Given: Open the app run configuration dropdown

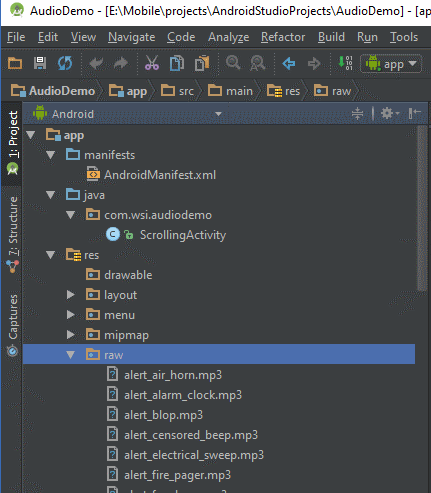Looking at the screenshot, I should [x=391, y=64].
